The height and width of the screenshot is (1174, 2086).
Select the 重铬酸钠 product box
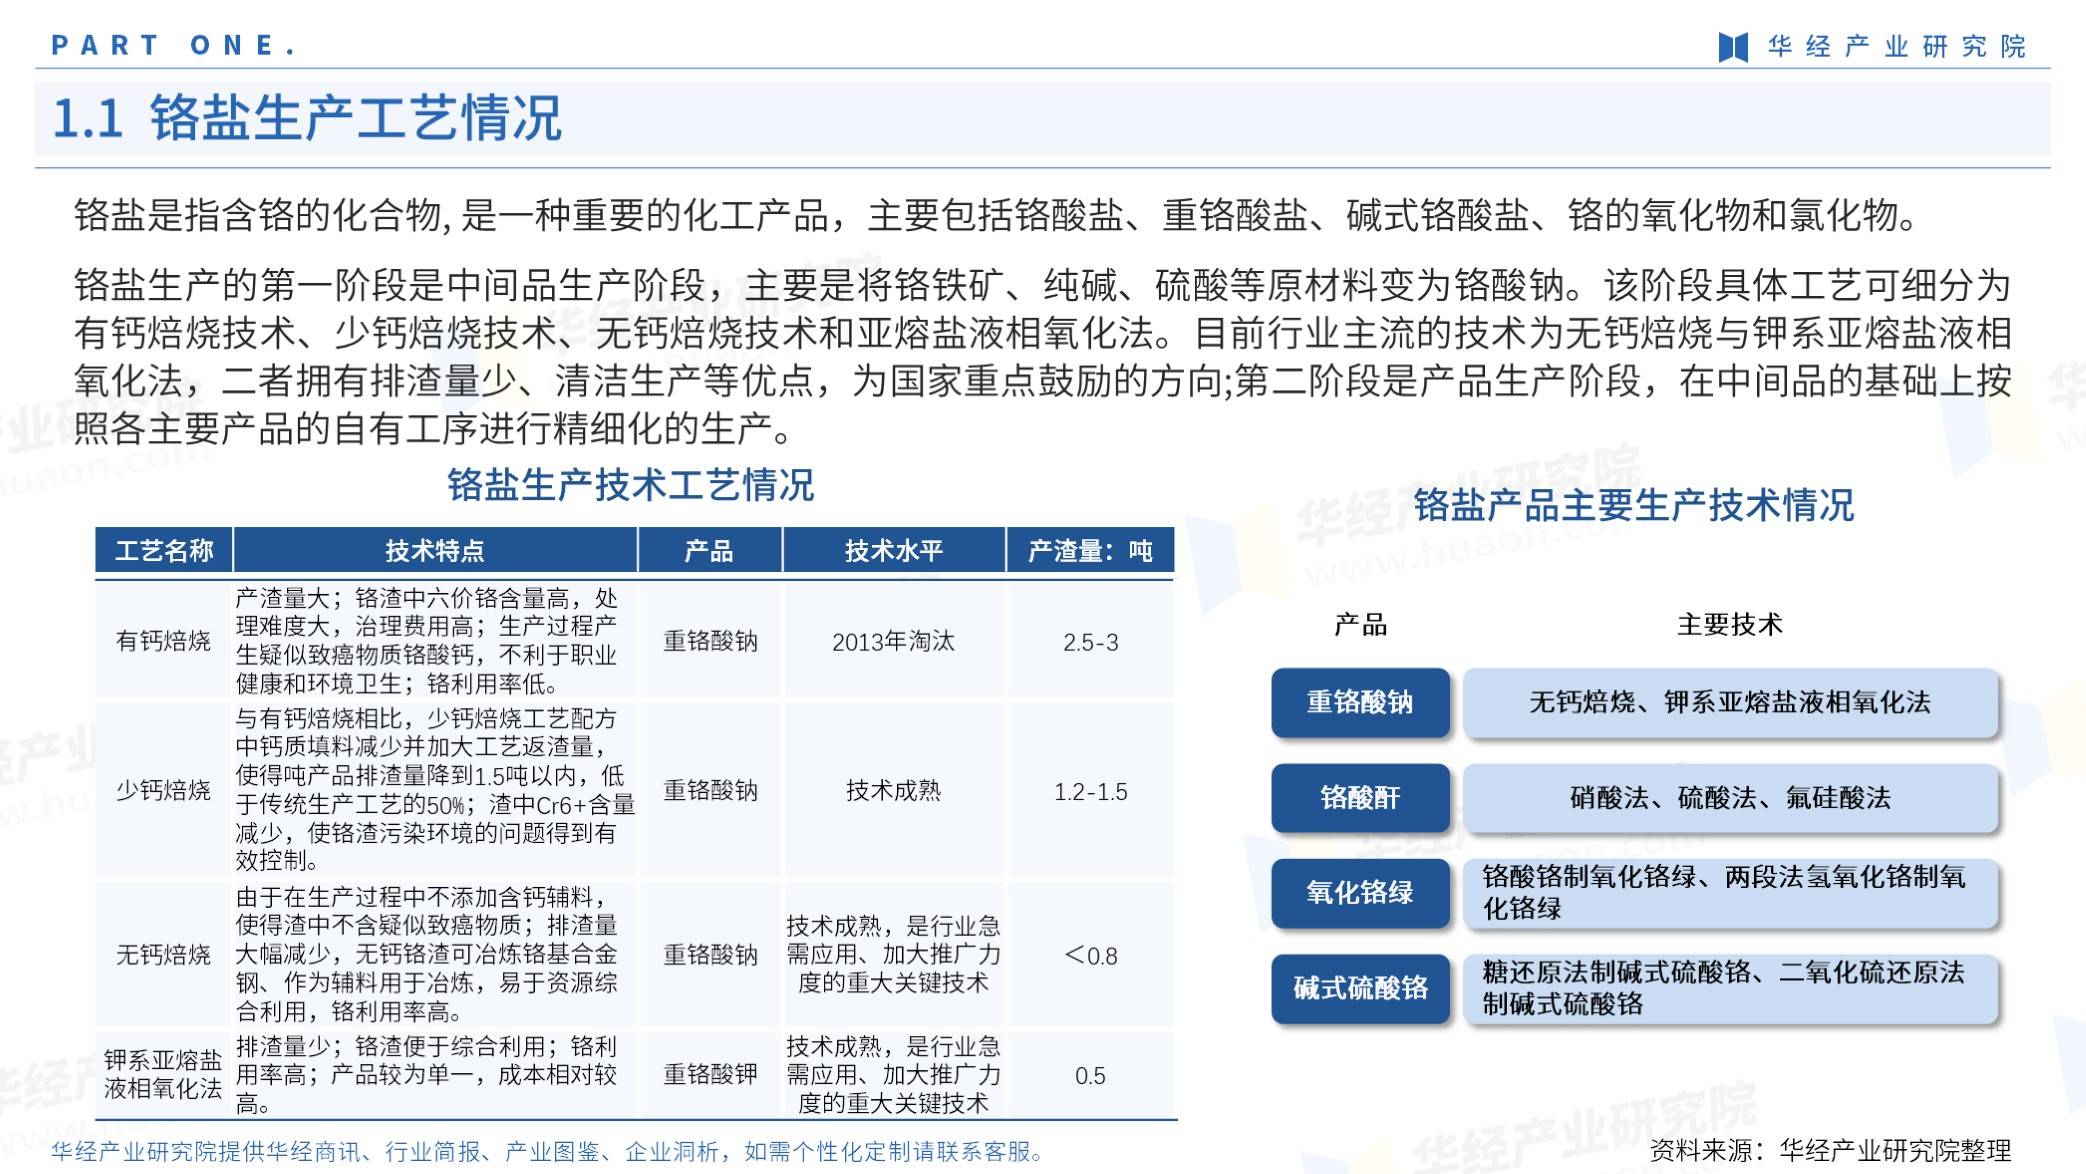point(1360,703)
